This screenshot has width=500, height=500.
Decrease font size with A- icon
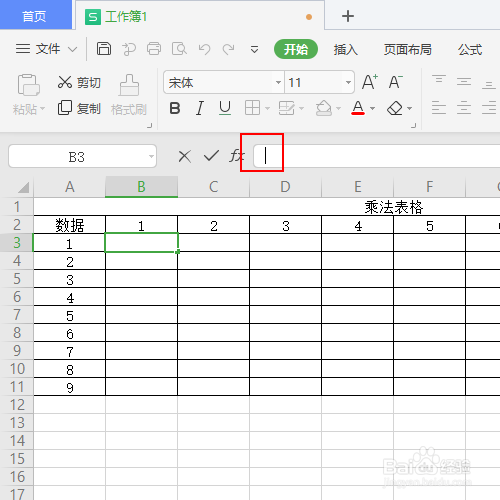pos(396,82)
